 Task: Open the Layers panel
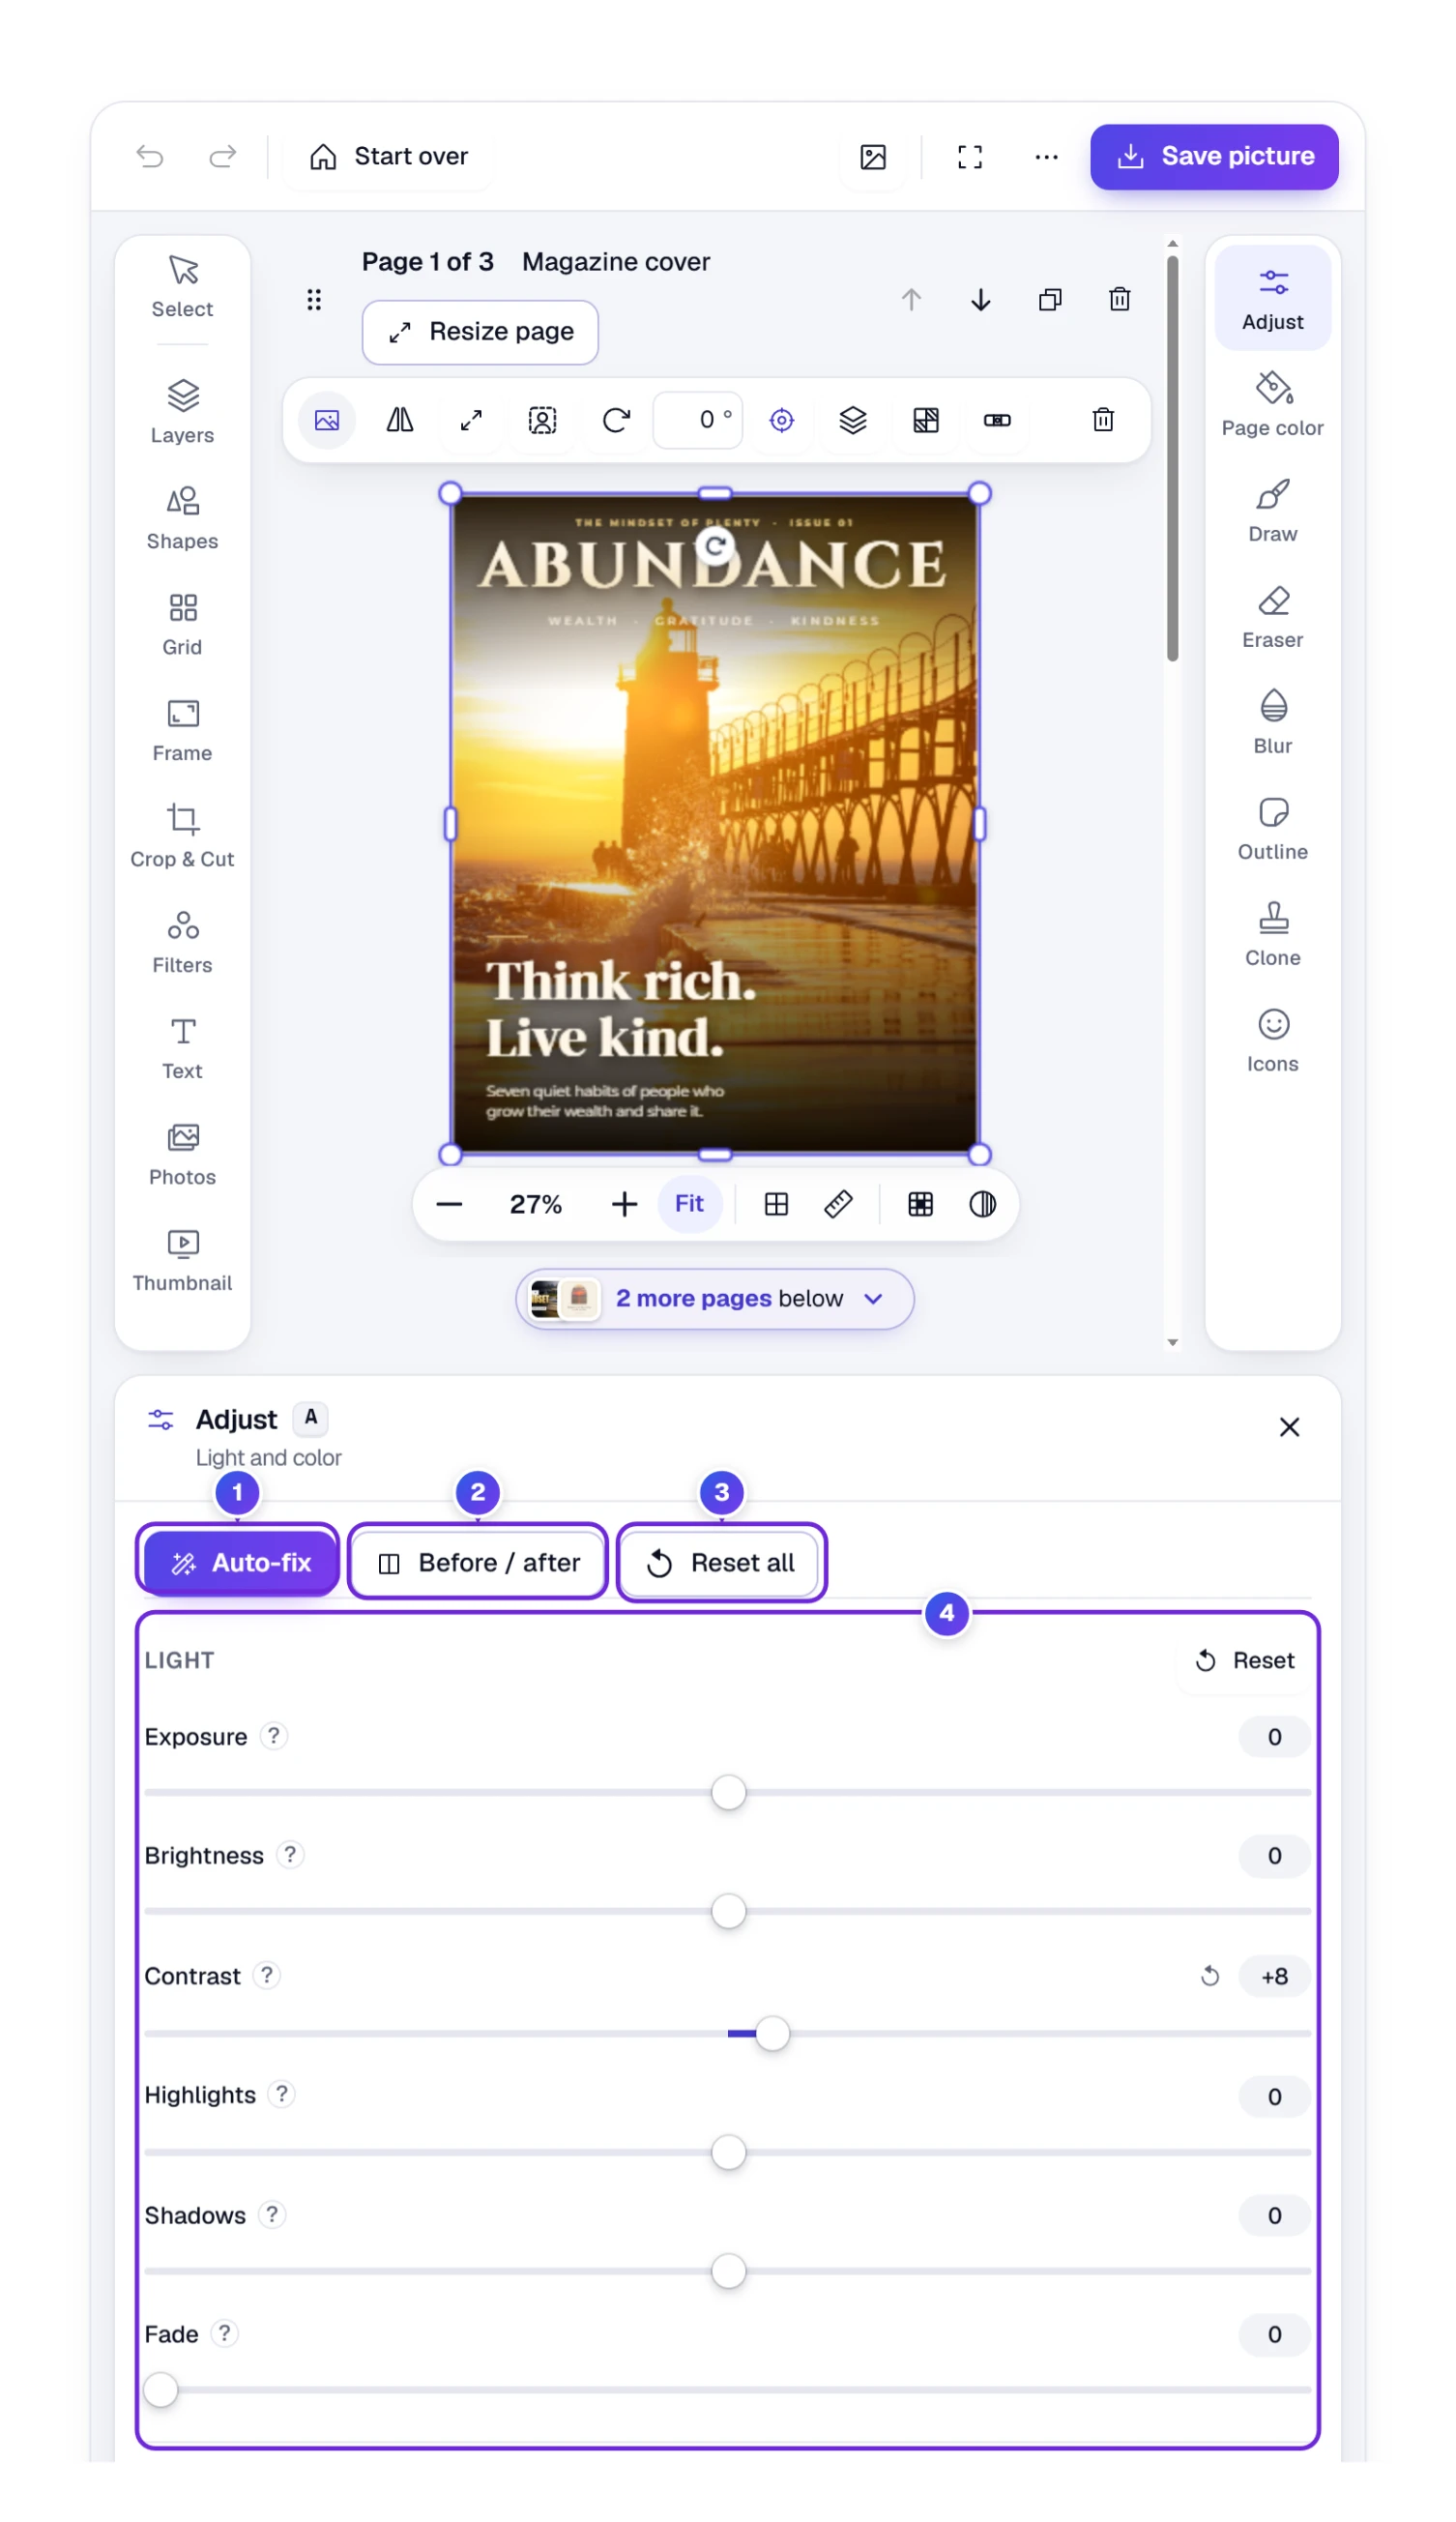[x=182, y=411]
